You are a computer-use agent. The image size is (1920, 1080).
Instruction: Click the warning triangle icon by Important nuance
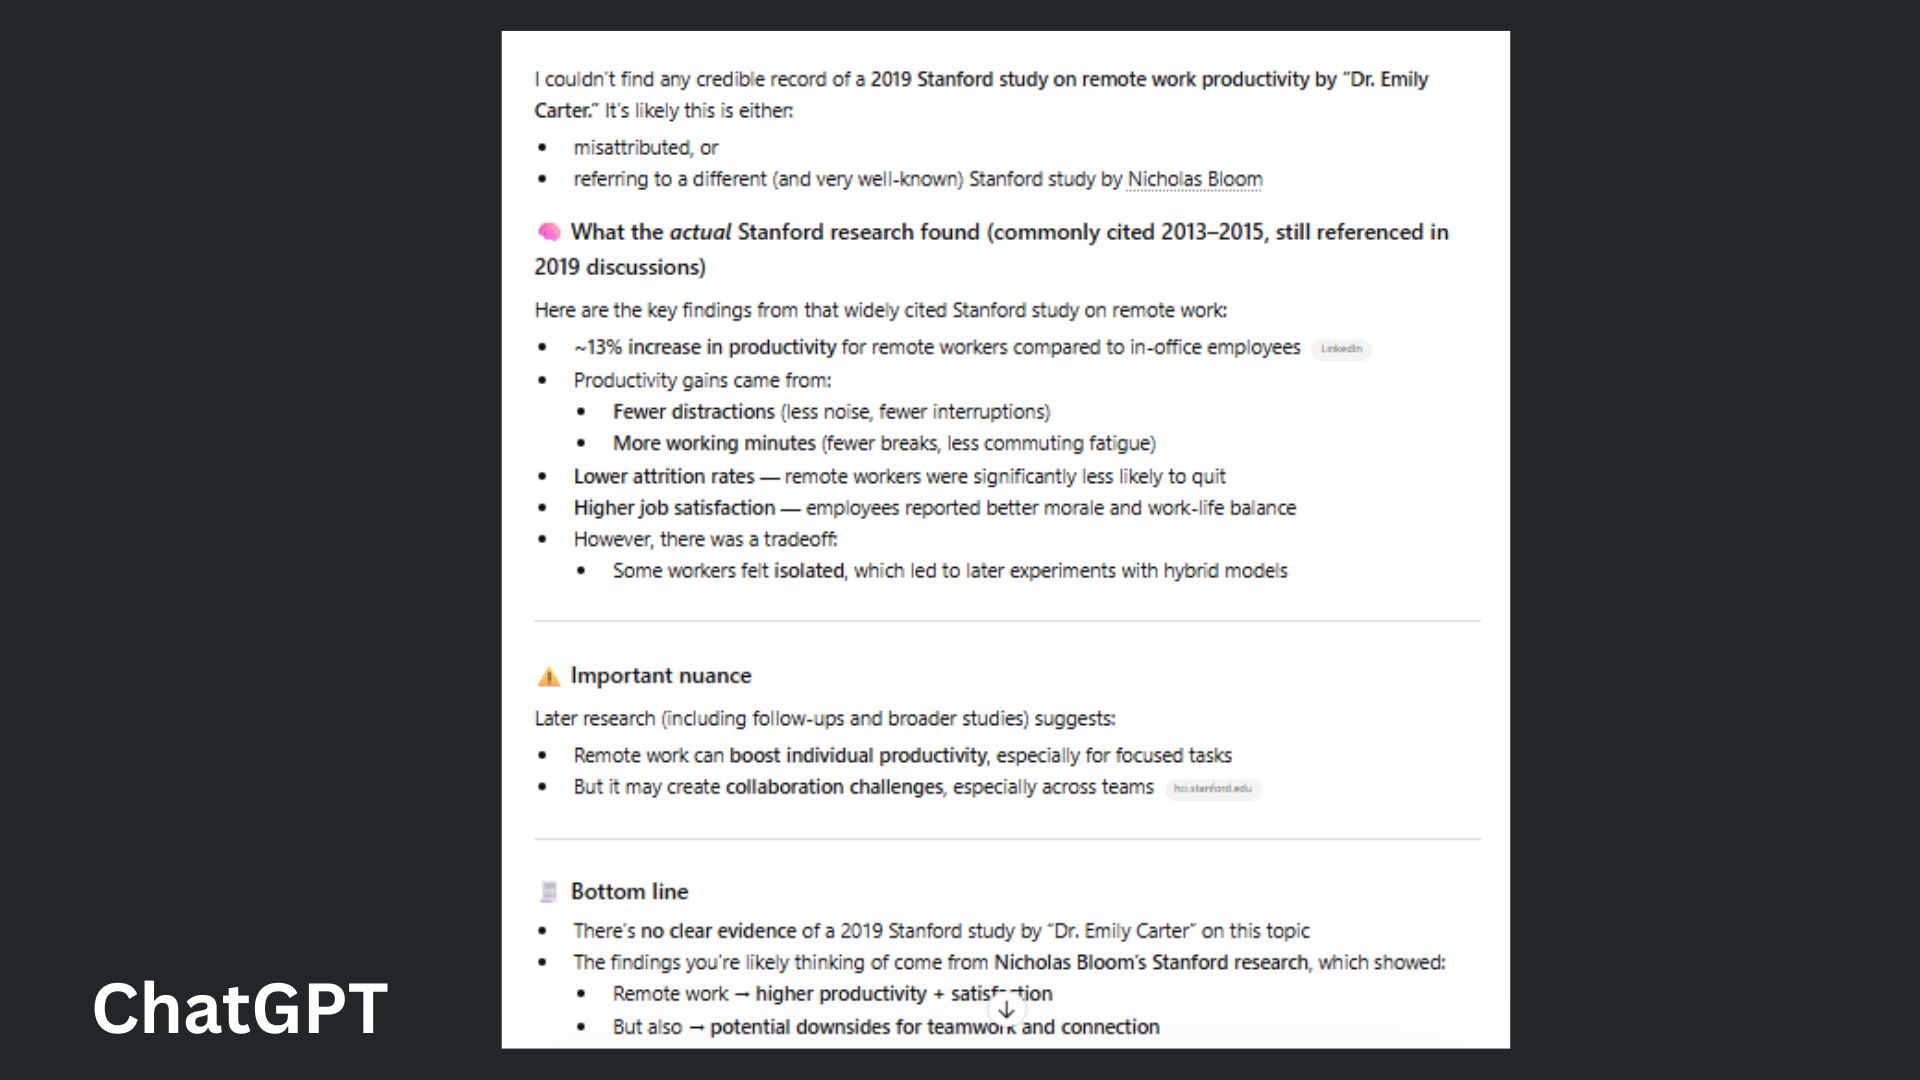pos(549,676)
